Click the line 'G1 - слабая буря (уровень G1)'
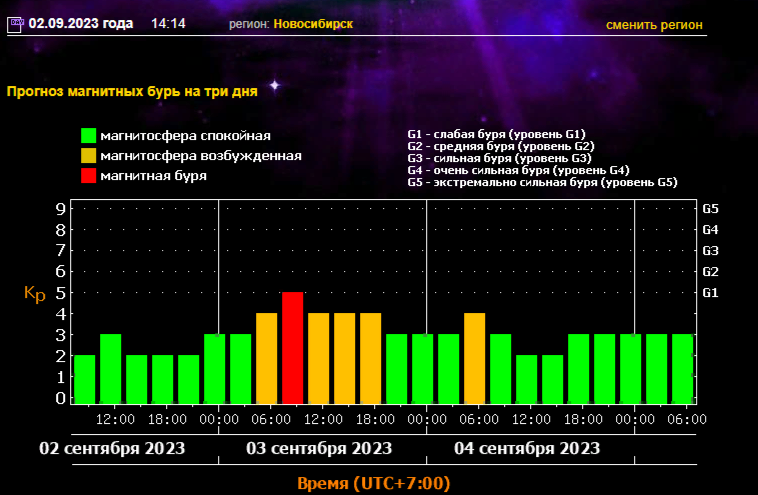758x495 pixels. coord(496,134)
